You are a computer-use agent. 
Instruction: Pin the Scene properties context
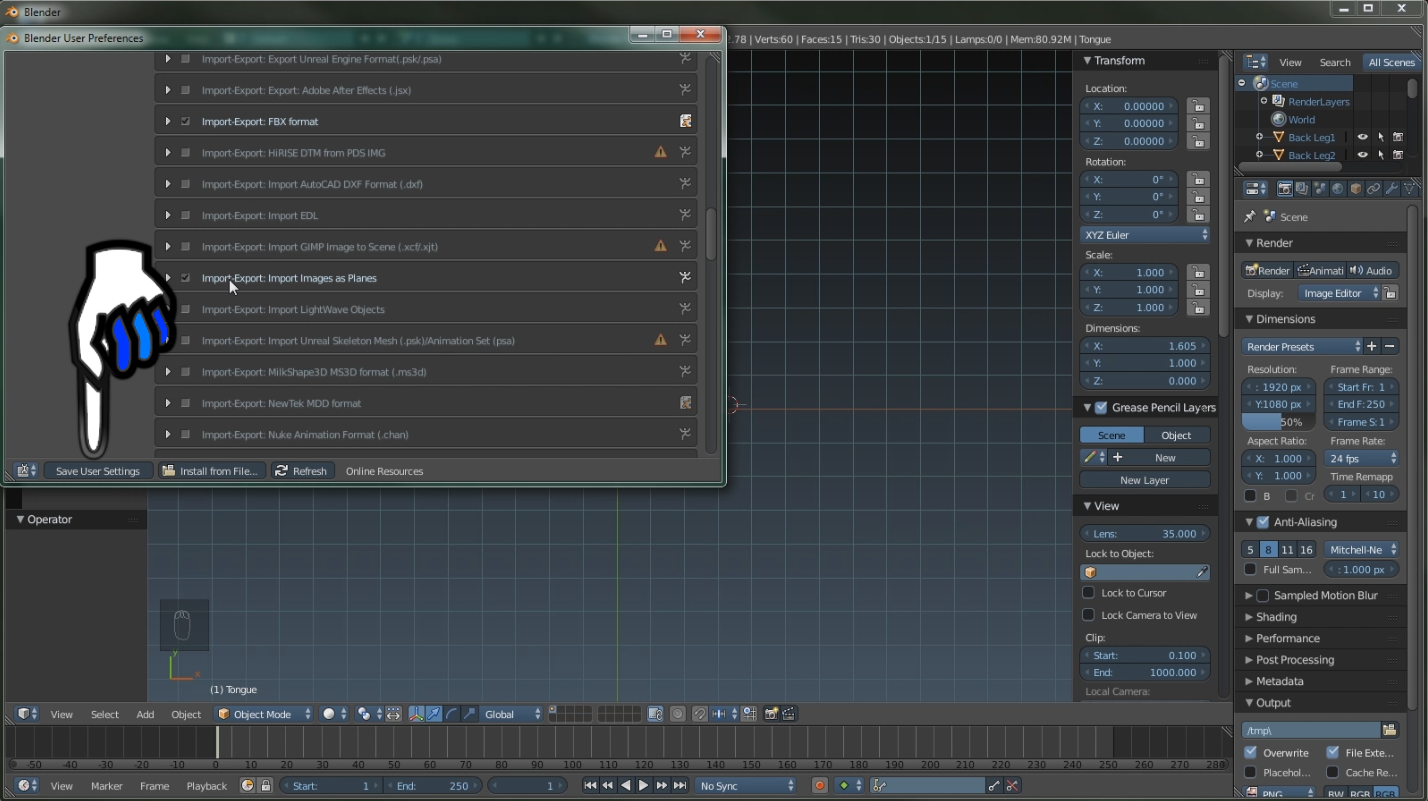click(1249, 217)
